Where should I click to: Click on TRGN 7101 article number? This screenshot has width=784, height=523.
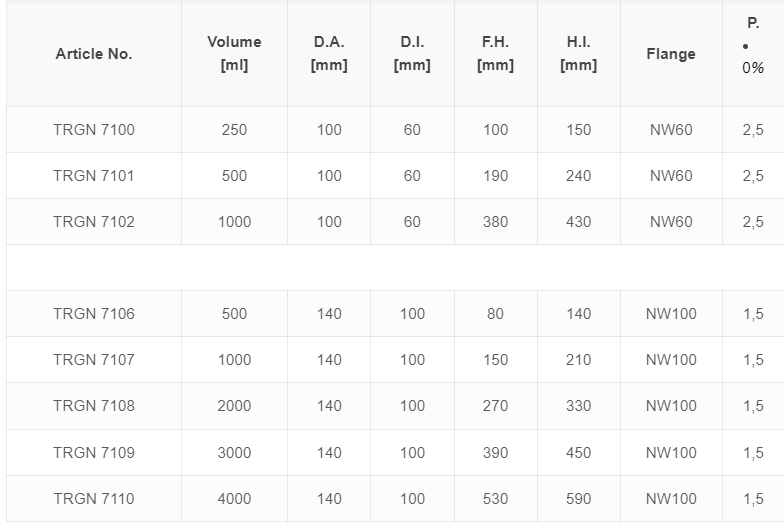click(x=94, y=176)
